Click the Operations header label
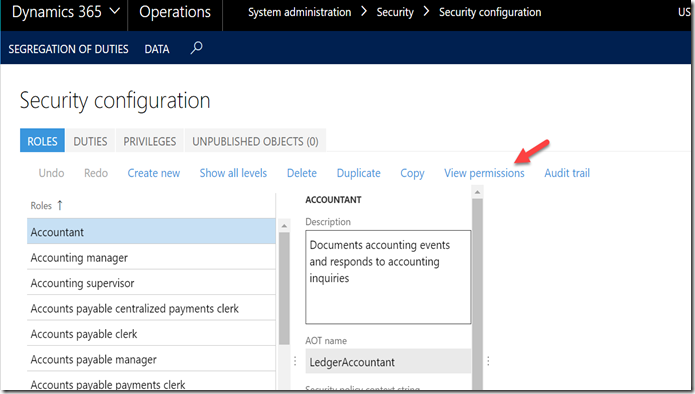 175,12
